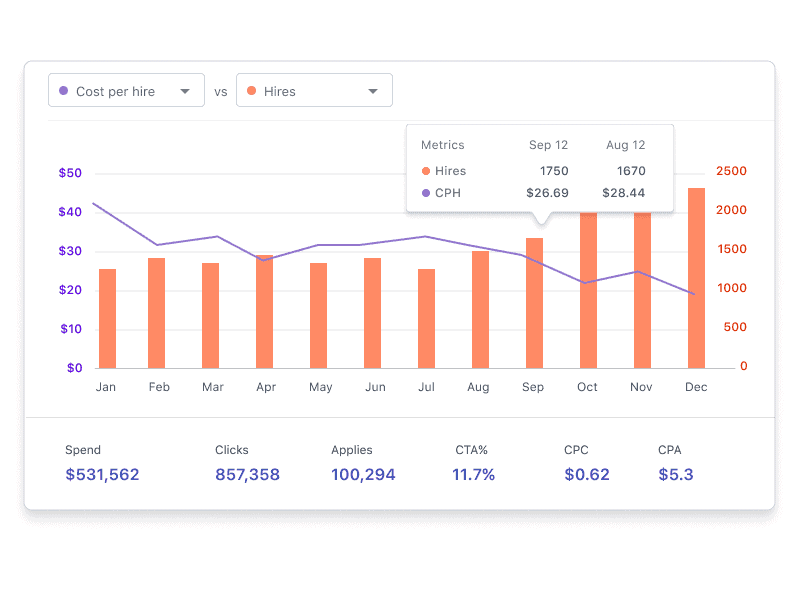This screenshot has width=800, height=600.
Task: Click the Aug 12 column header in tooltip
Action: 625,145
